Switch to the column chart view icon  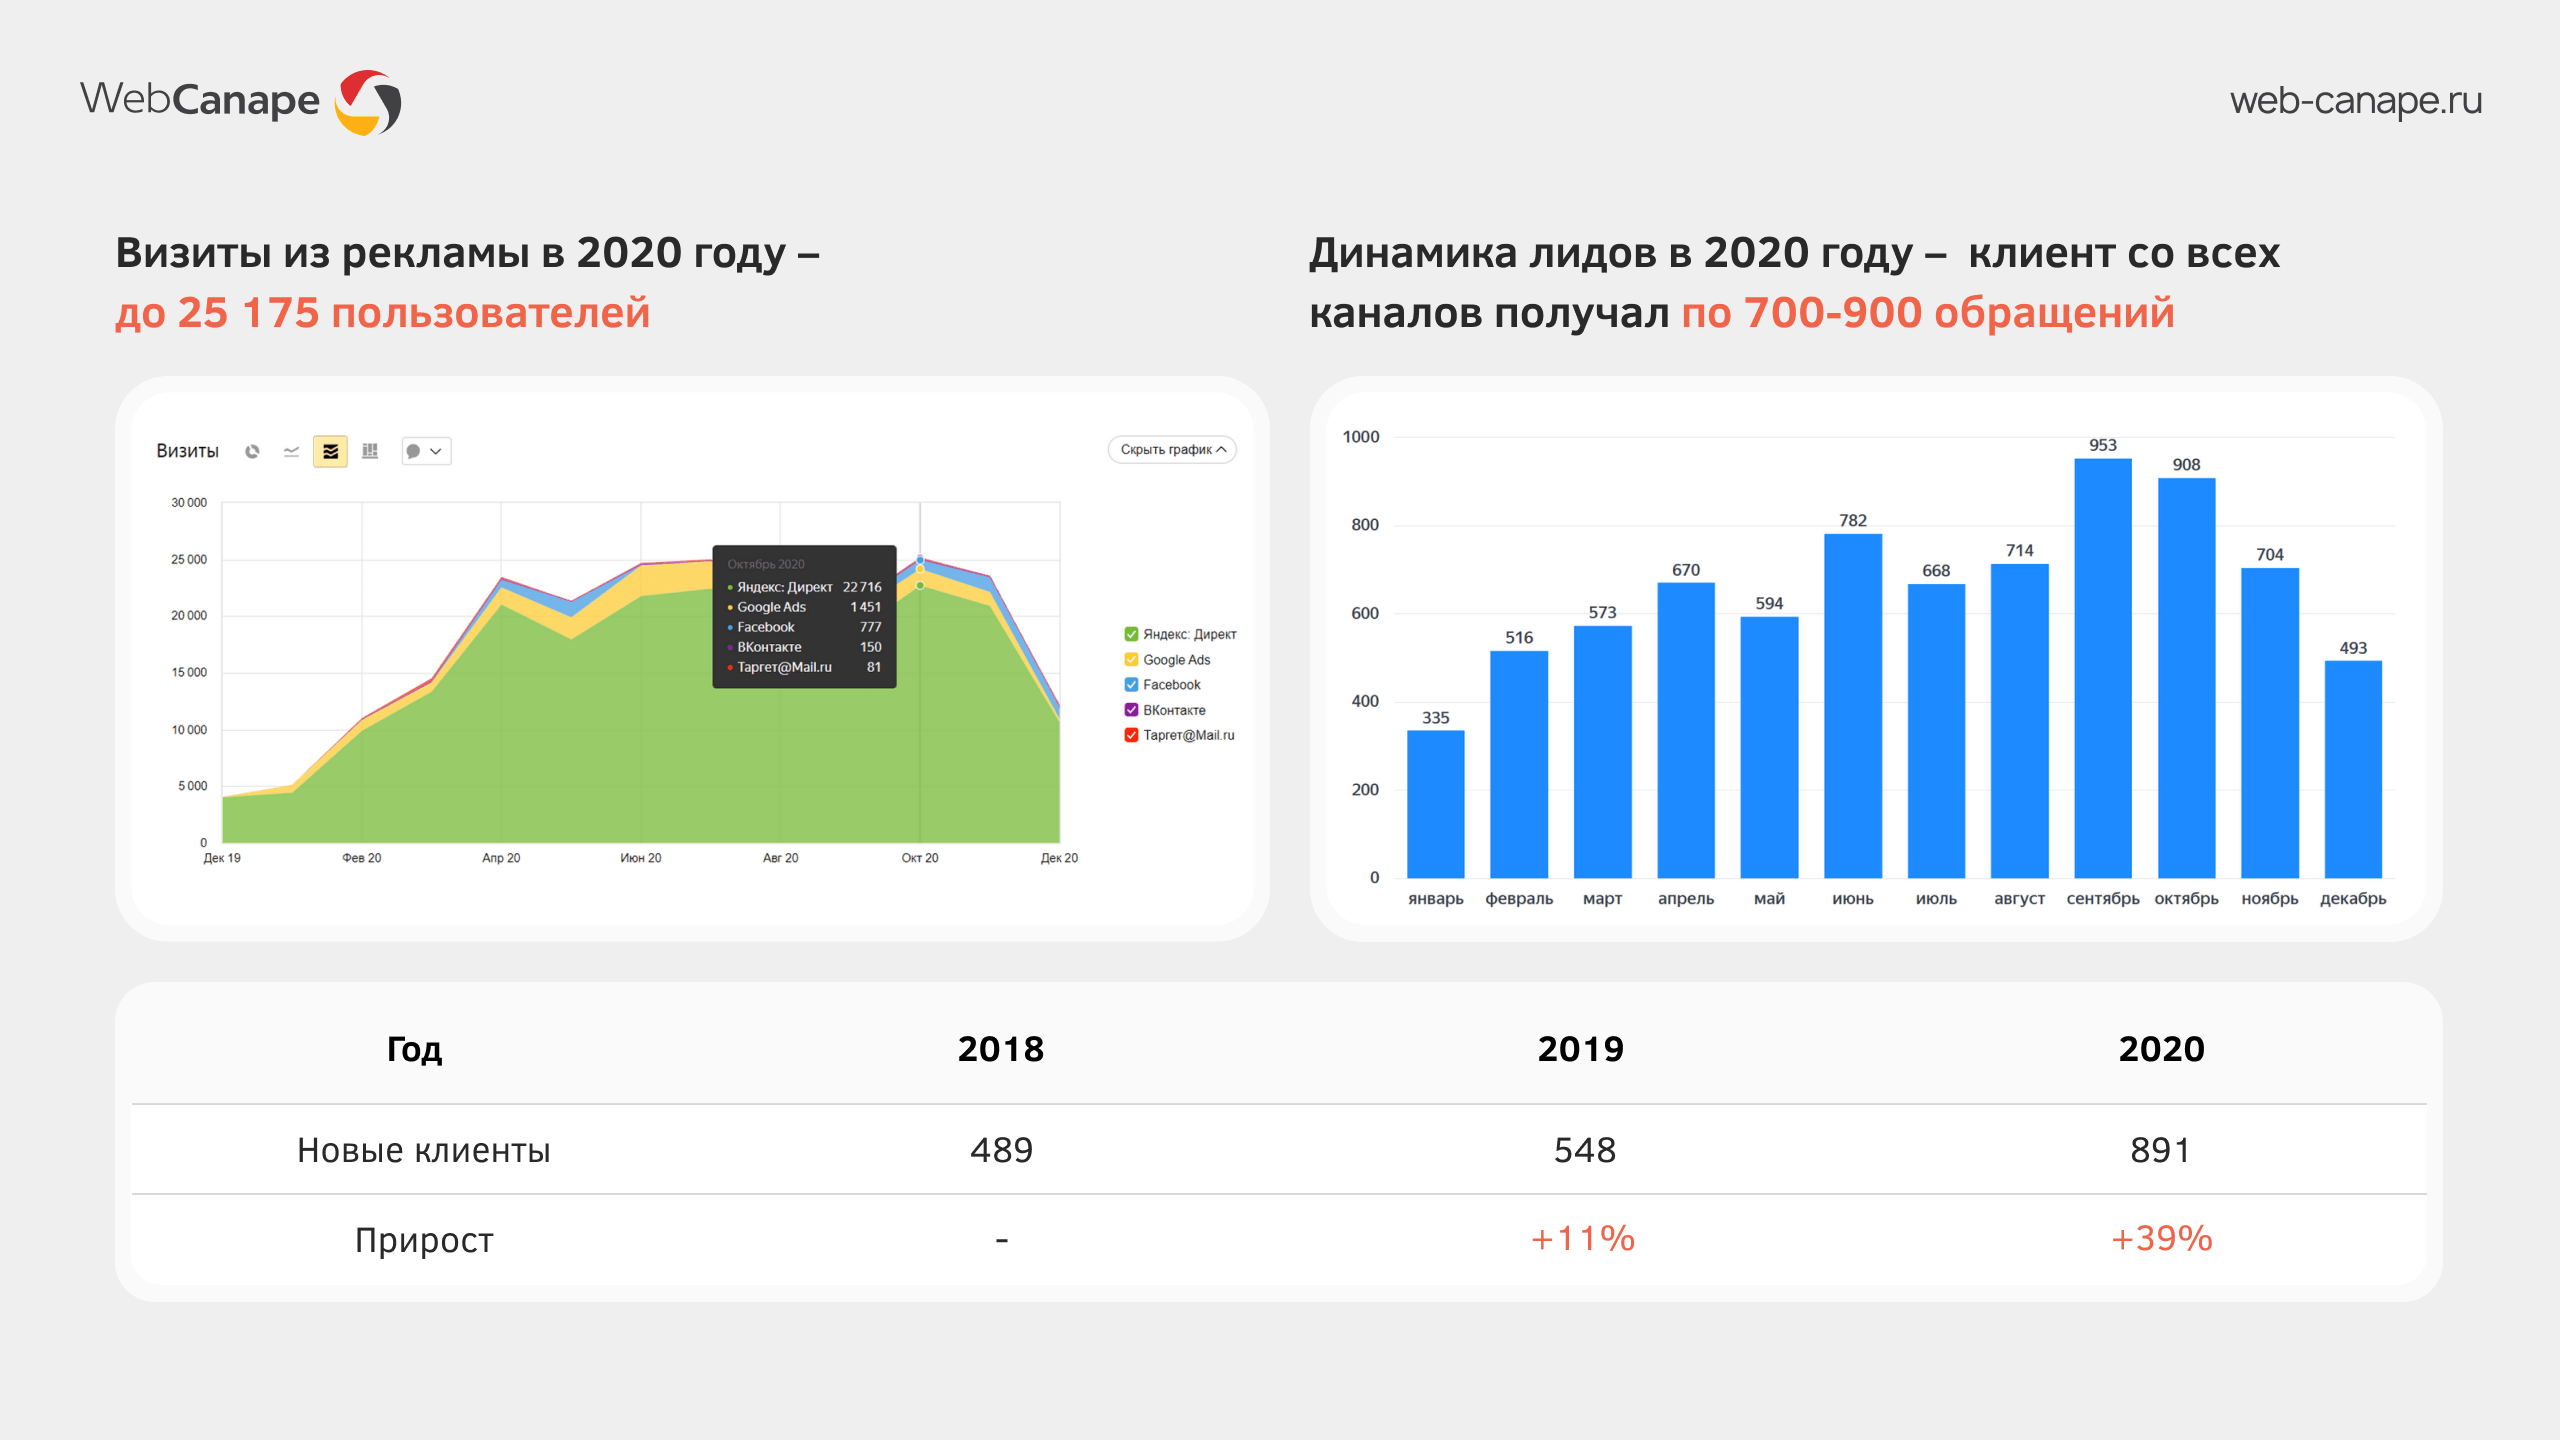370,451
